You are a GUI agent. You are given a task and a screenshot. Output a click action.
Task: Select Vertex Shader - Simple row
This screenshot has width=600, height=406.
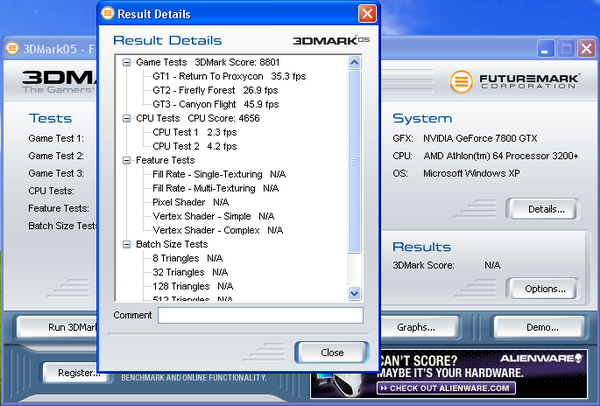point(213,216)
